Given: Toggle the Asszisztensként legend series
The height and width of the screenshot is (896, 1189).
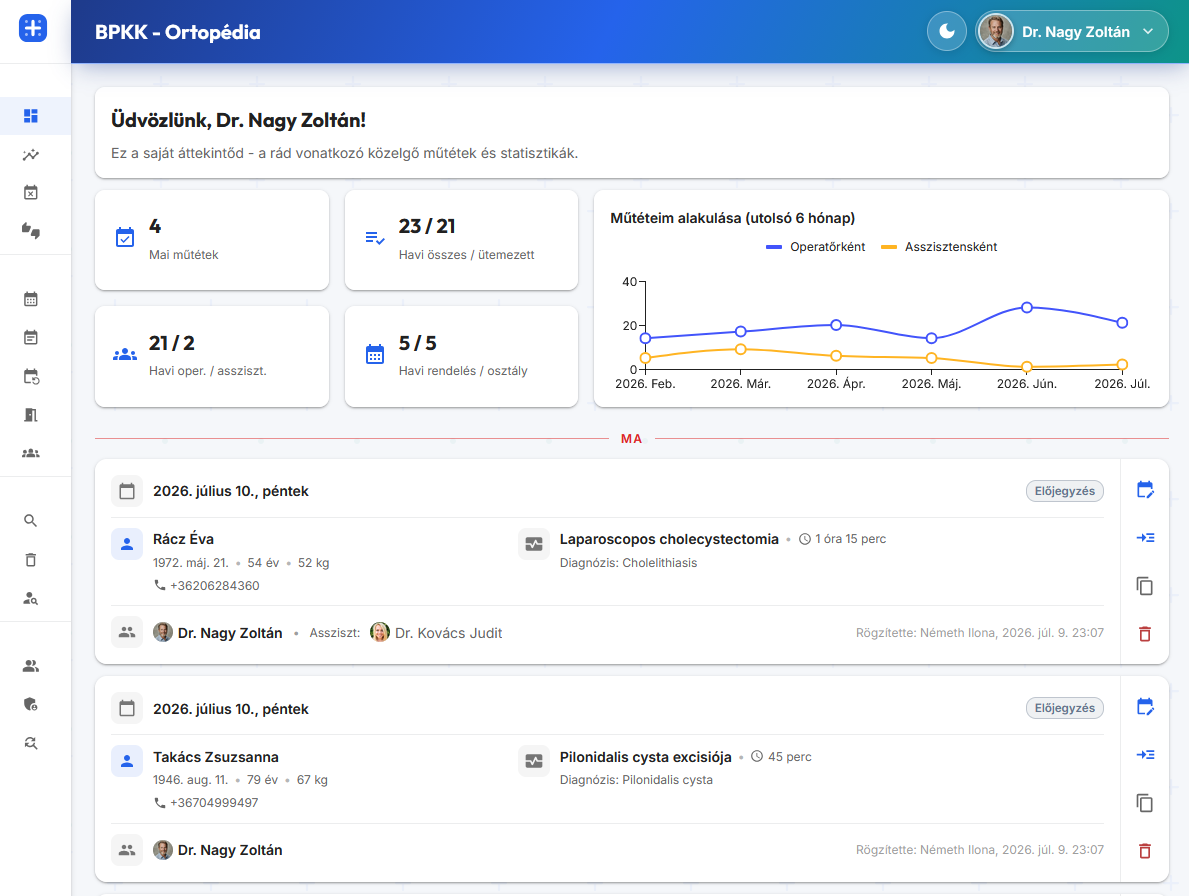Looking at the screenshot, I should click(x=939, y=247).
